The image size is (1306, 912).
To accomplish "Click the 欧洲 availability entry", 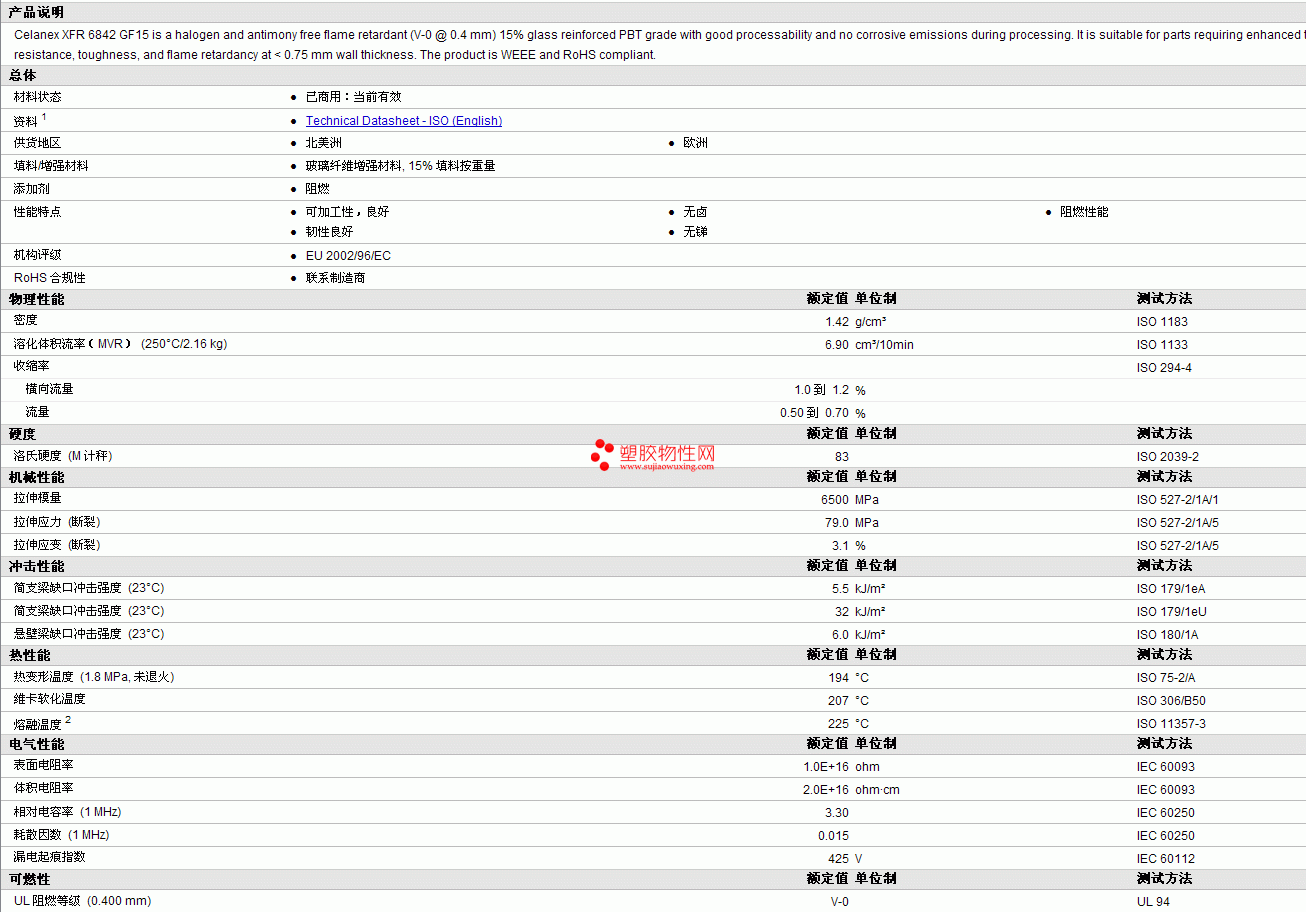I will [x=696, y=143].
